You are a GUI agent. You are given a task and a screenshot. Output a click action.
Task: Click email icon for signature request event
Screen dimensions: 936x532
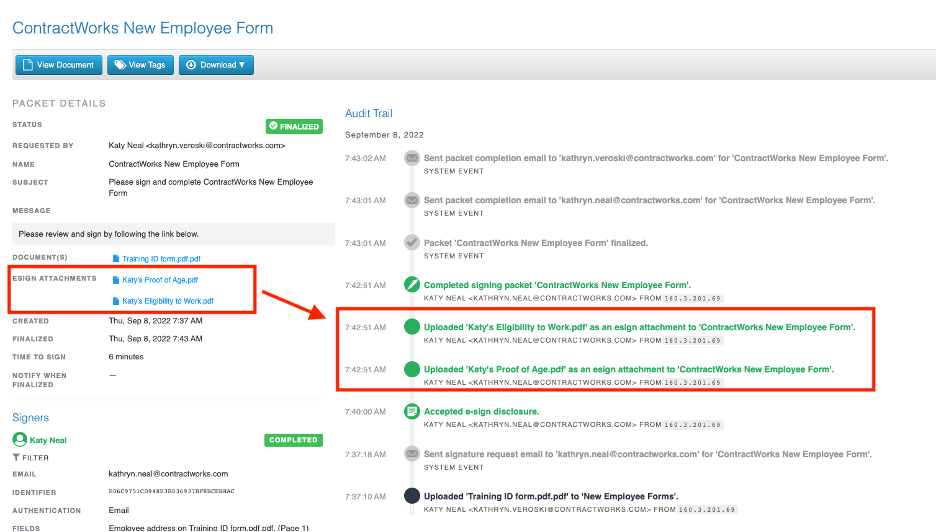point(412,454)
